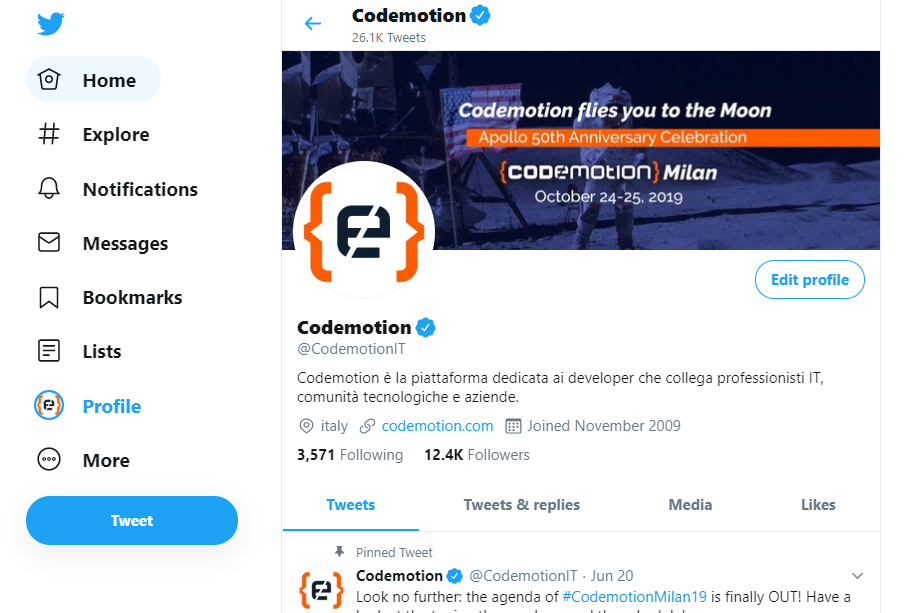The width and height of the screenshot is (910, 613).
Task: Open Messages envelope icon
Action: click(49, 243)
